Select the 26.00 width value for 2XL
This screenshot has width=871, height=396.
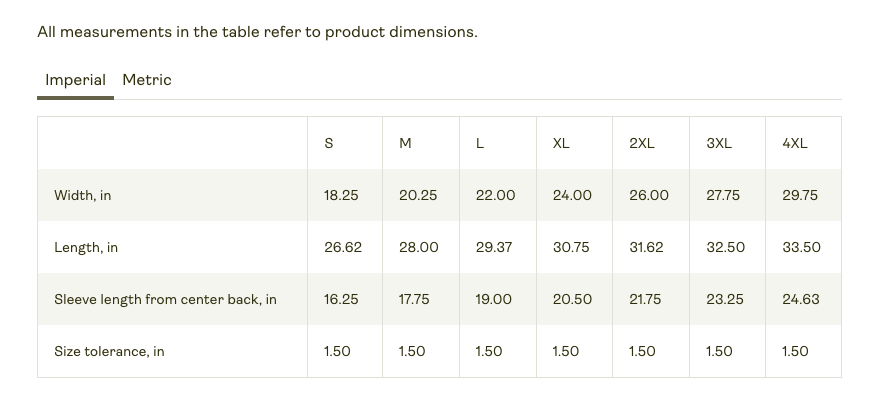click(648, 196)
